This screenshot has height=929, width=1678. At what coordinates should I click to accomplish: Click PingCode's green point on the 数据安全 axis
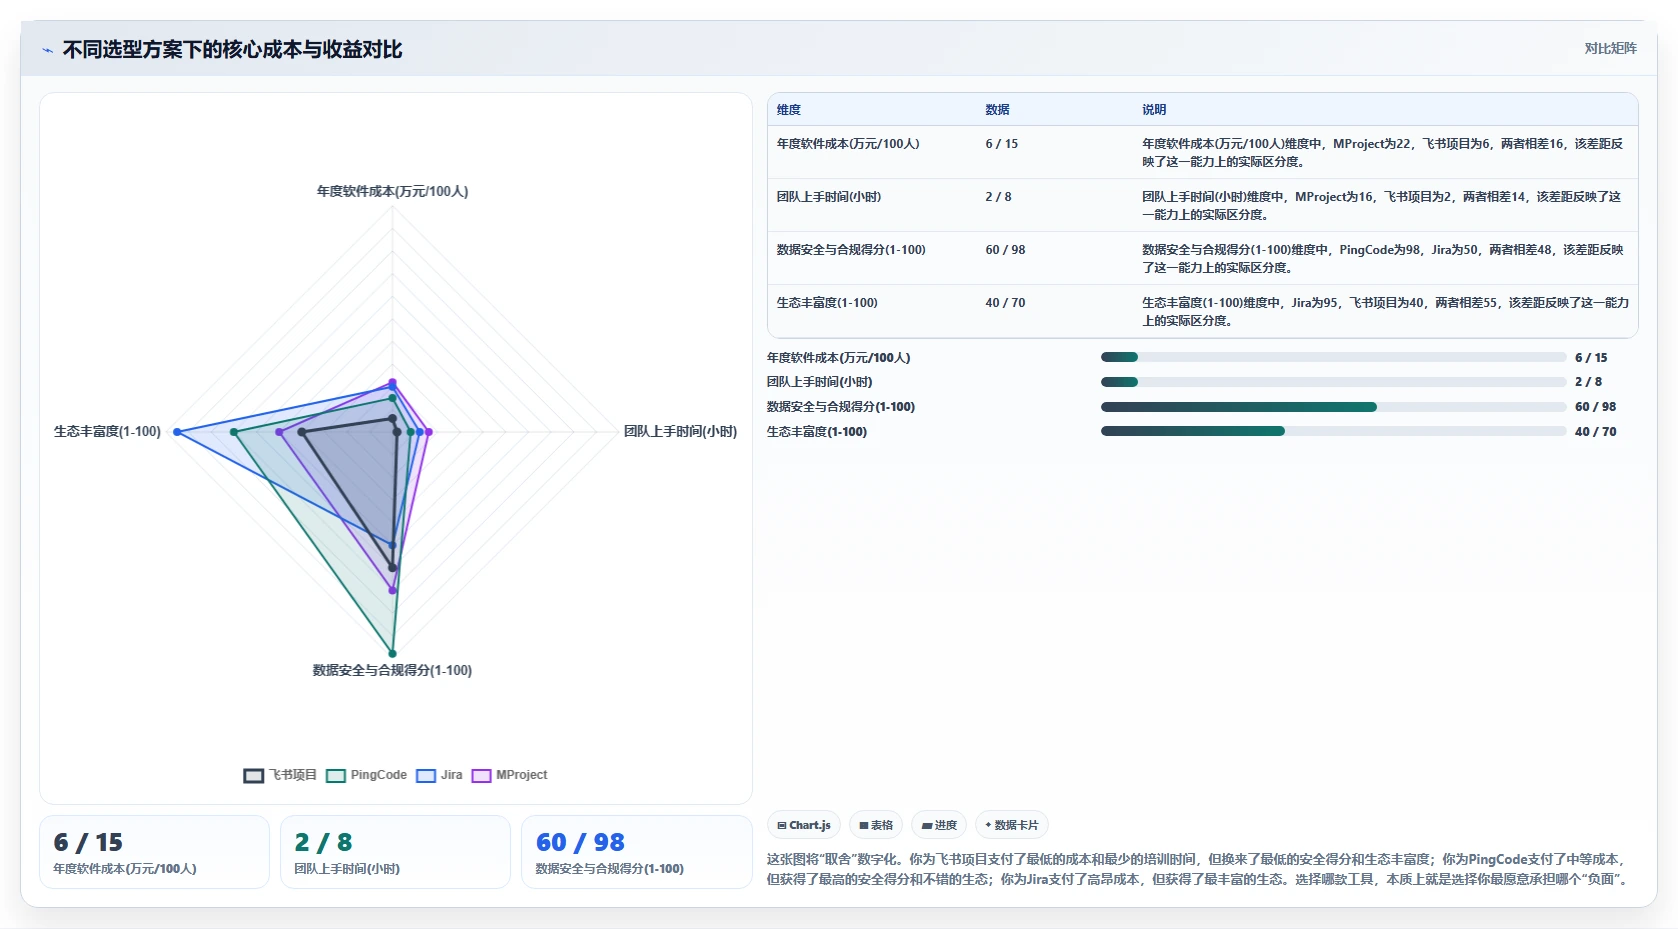tap(392, 653)
